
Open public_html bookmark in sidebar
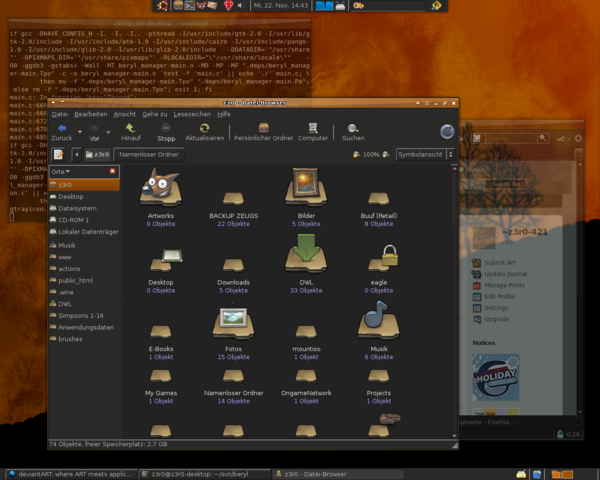click(x=84, y=280)
